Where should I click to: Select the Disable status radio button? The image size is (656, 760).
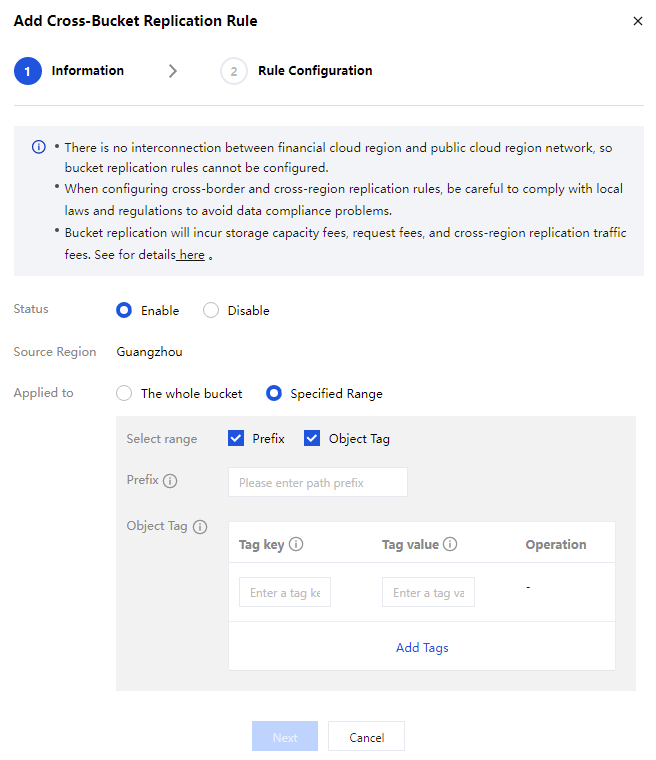pyautogui.click(x=211, y=310)
